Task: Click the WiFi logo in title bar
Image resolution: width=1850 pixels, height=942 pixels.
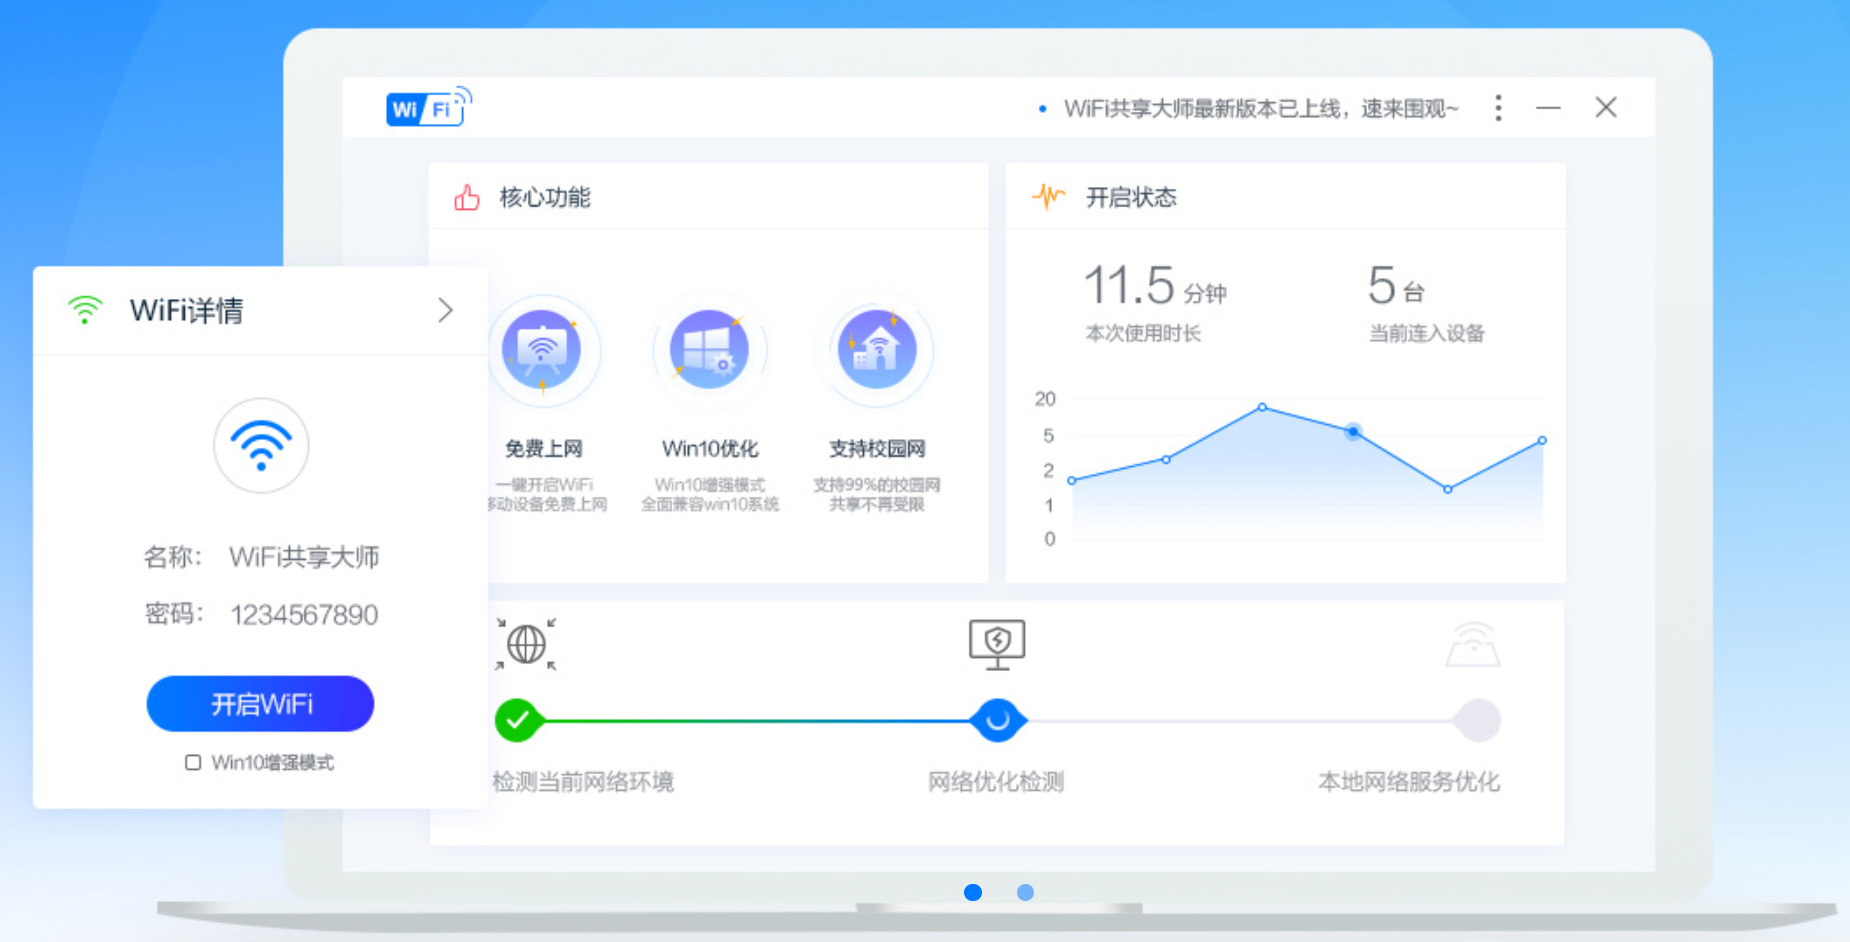Action: click(429, 106)
